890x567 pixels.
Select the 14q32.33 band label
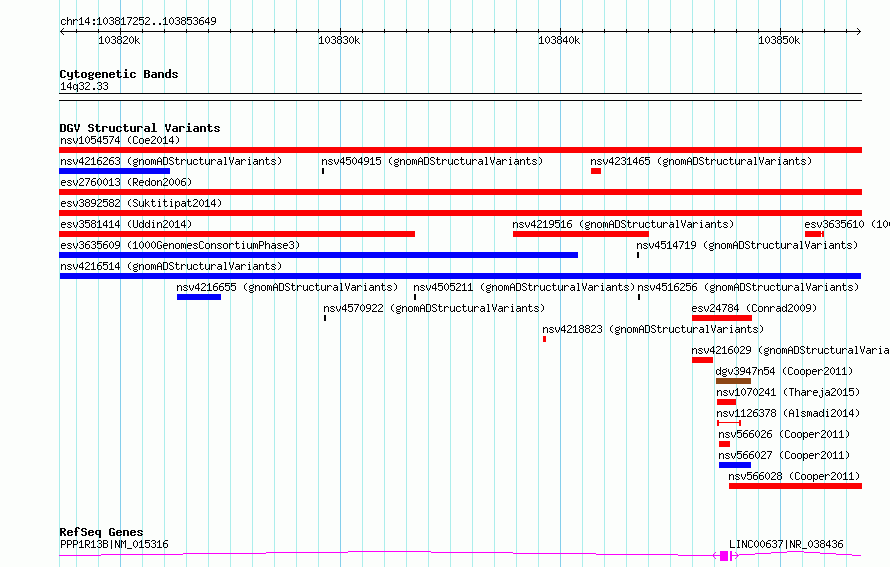pos(84,86)
